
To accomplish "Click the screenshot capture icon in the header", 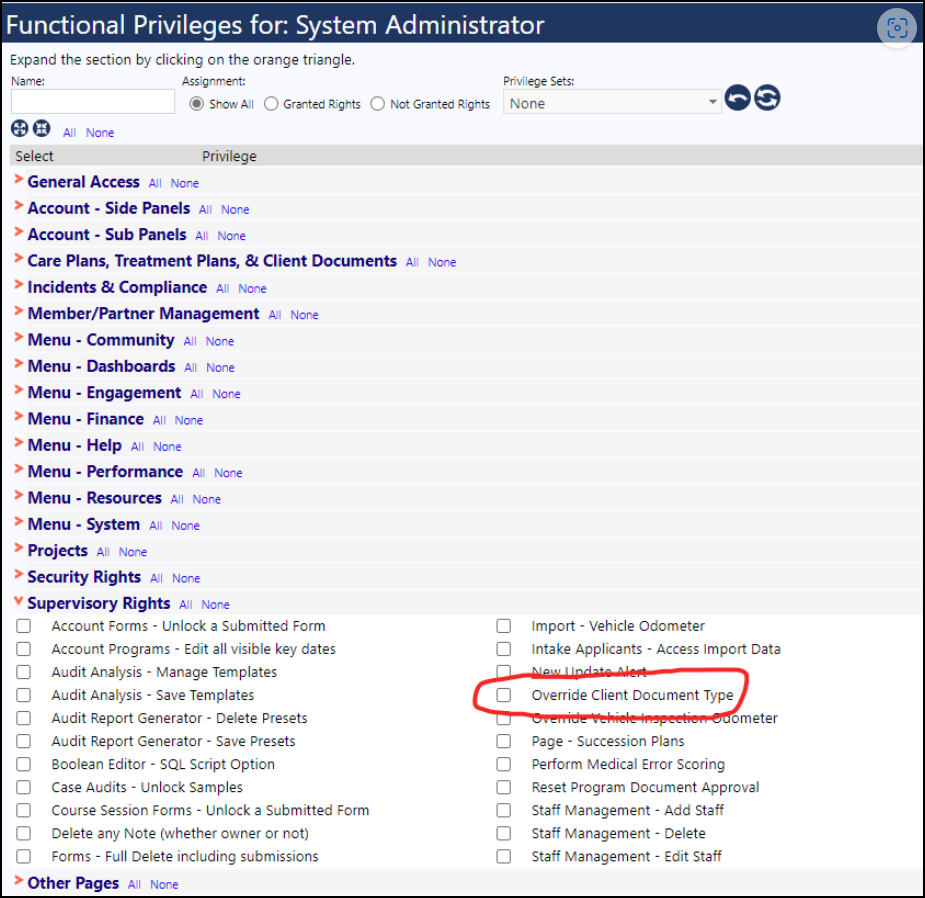I will [897, 27].
